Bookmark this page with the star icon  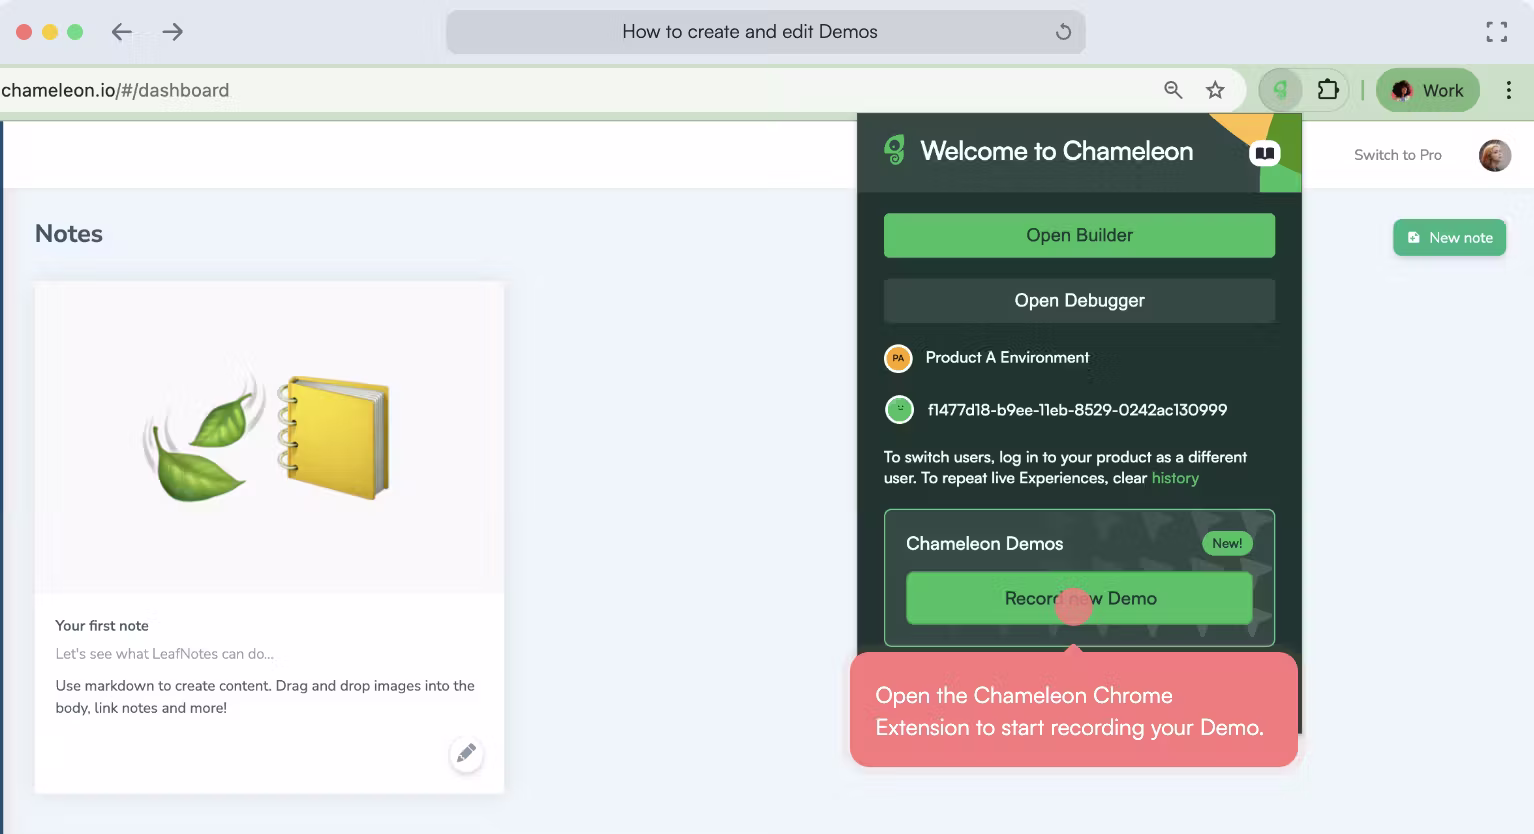point(1215,90)
